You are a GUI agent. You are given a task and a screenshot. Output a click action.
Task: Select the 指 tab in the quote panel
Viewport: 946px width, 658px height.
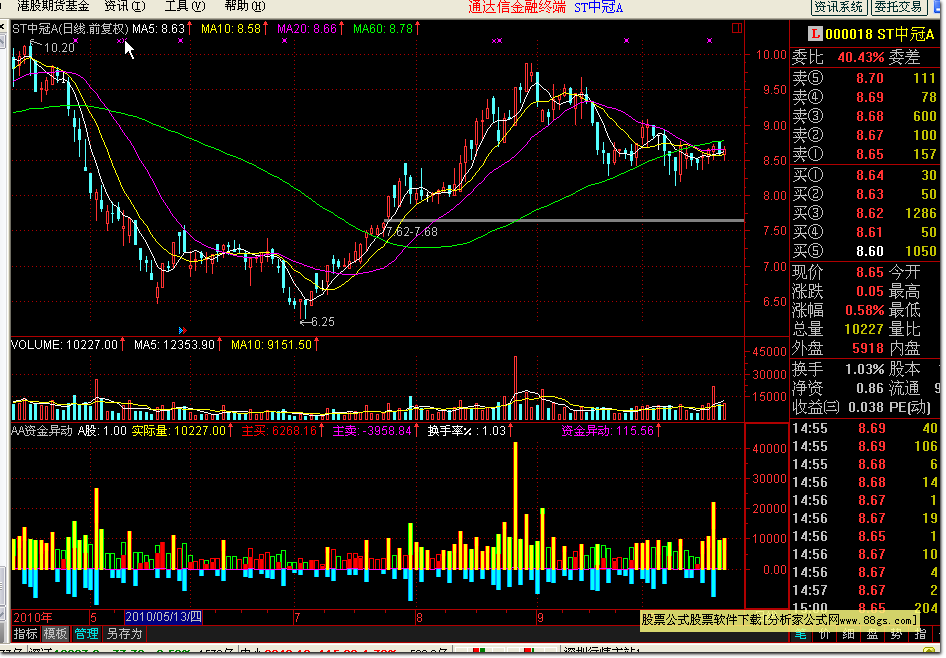pos(921,634)
